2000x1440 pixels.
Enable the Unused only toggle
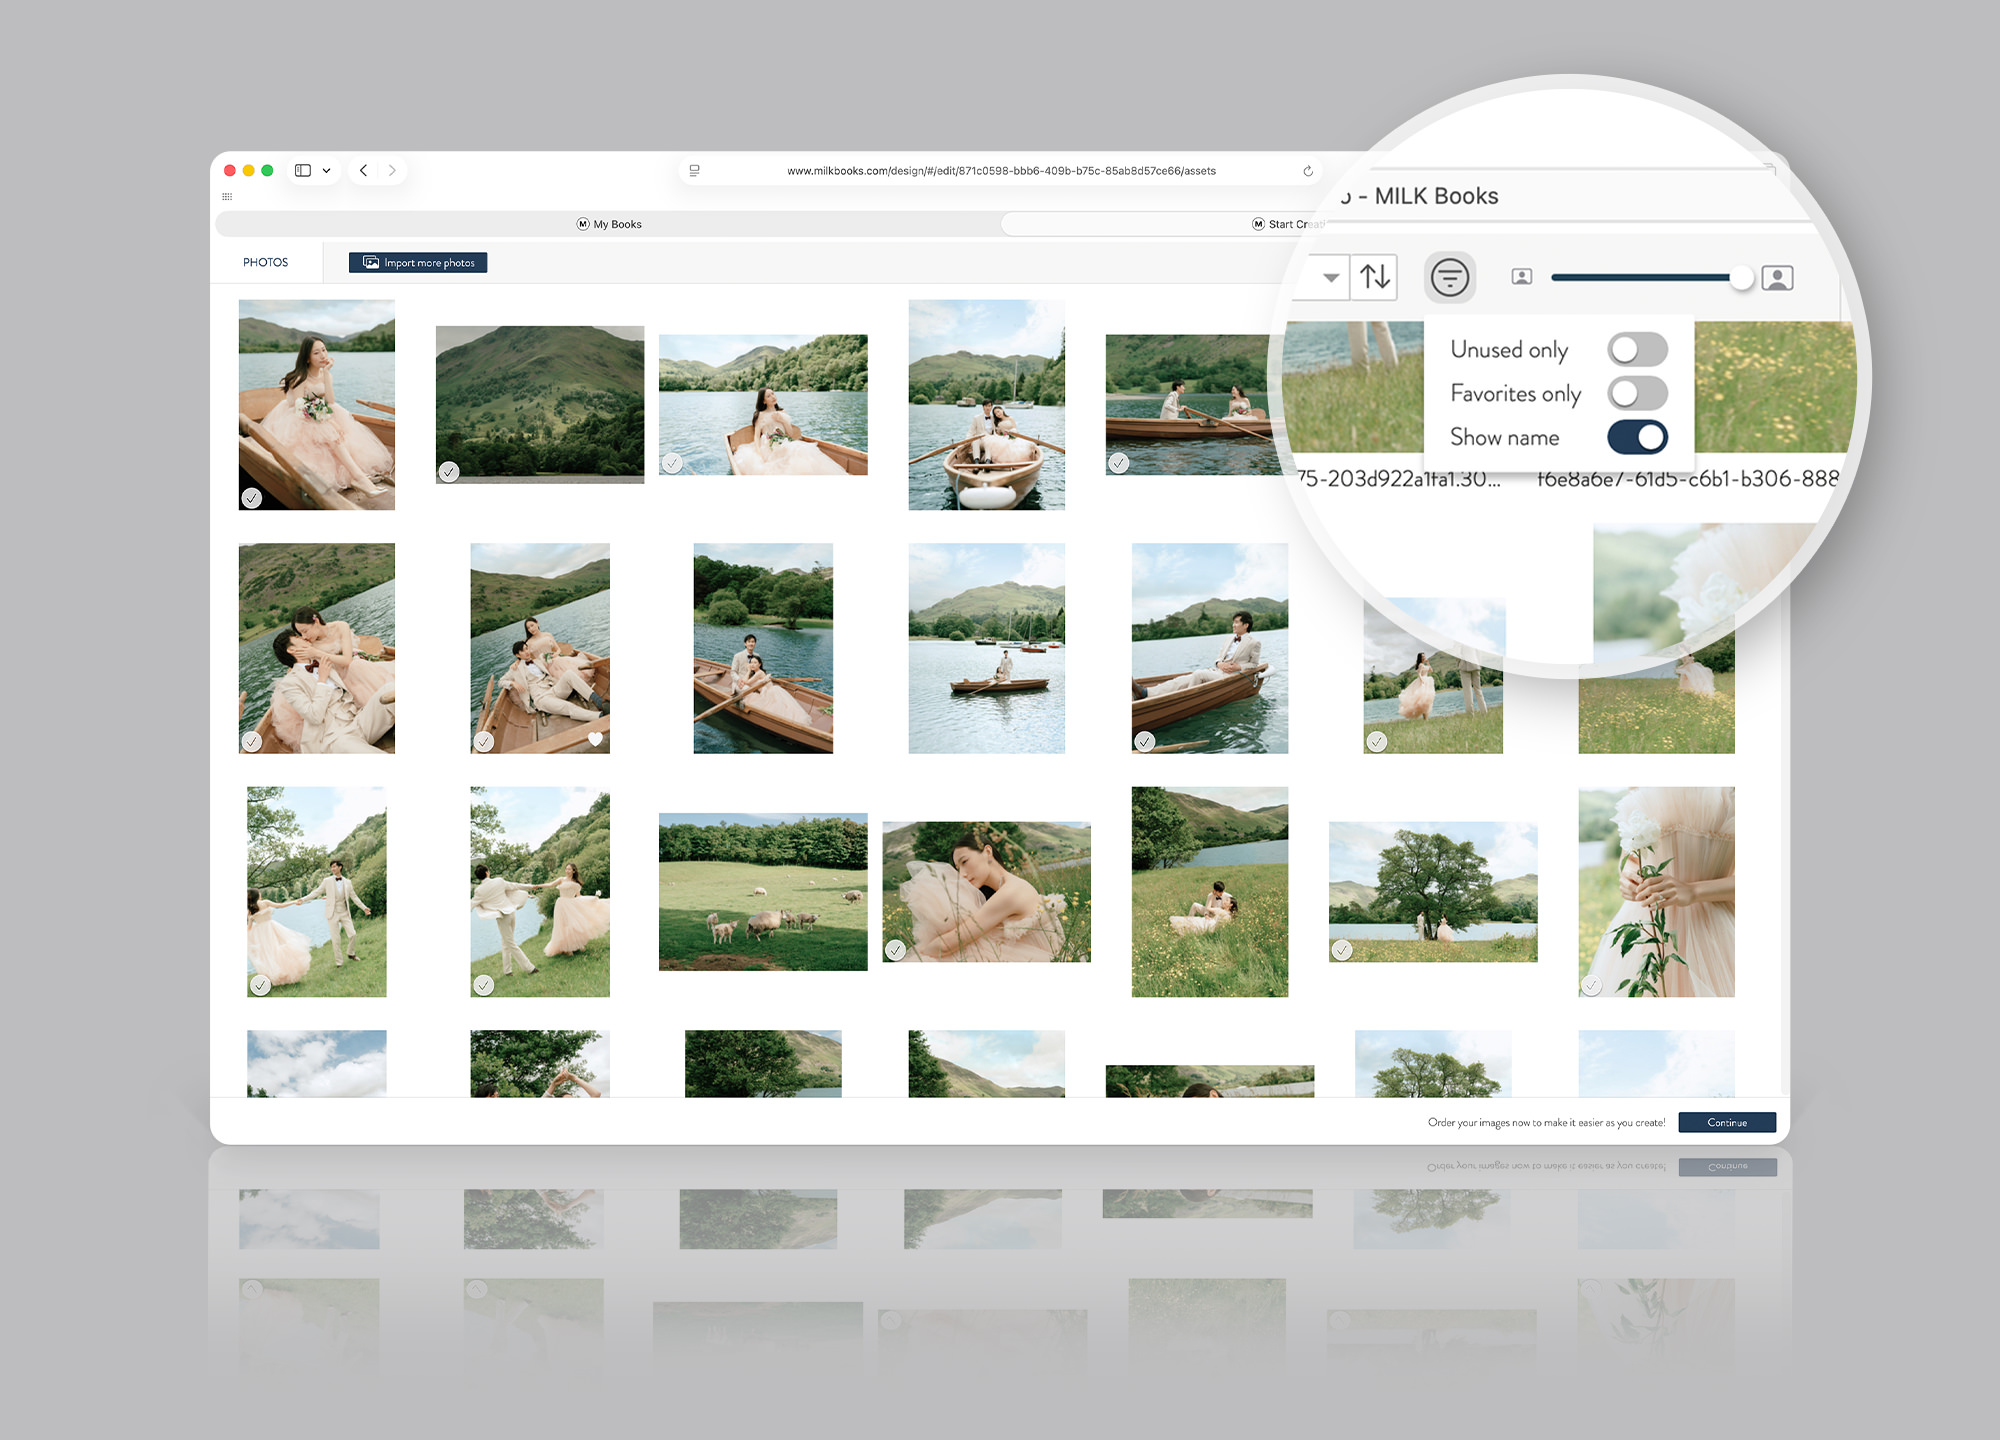pyautogui.click(x=1637, y=349)
